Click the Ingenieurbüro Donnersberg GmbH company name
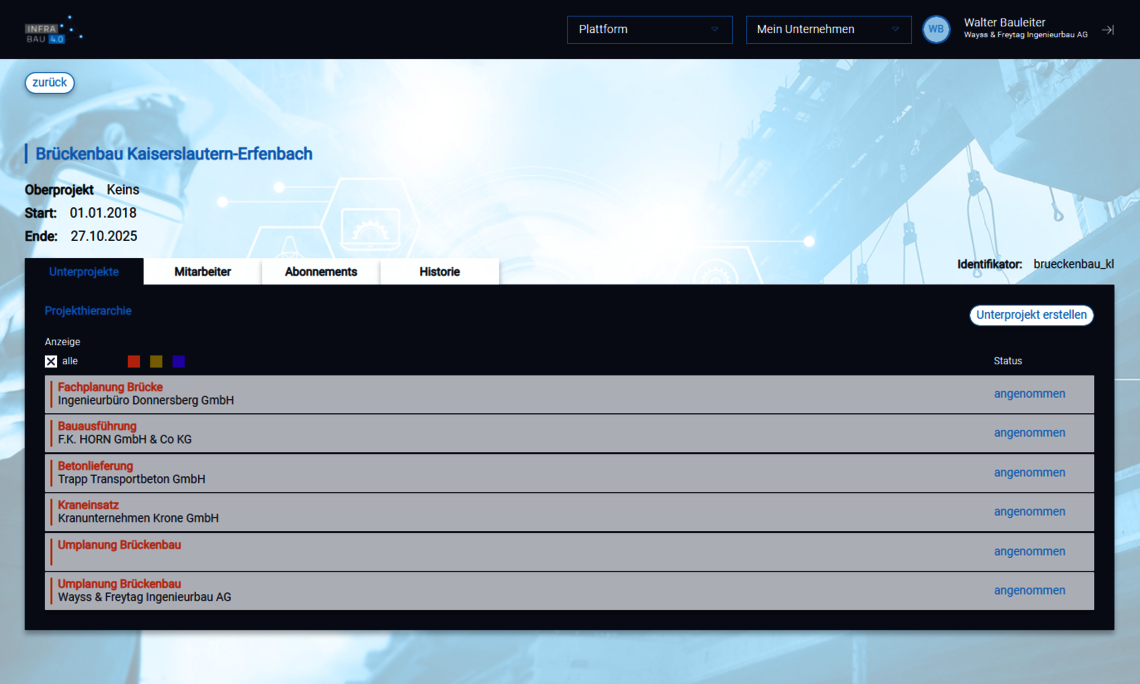The image size is (1140, 684). (x=146, y=401)
